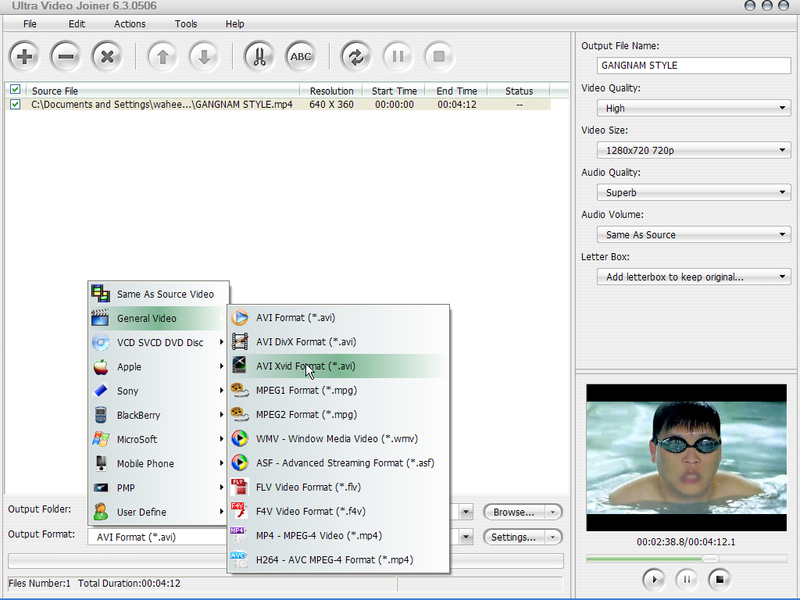This screenshot has height=600, width=800.
Task: Click the toolbar pause icon
Action: pyautogui.click(x=397, y=56)
